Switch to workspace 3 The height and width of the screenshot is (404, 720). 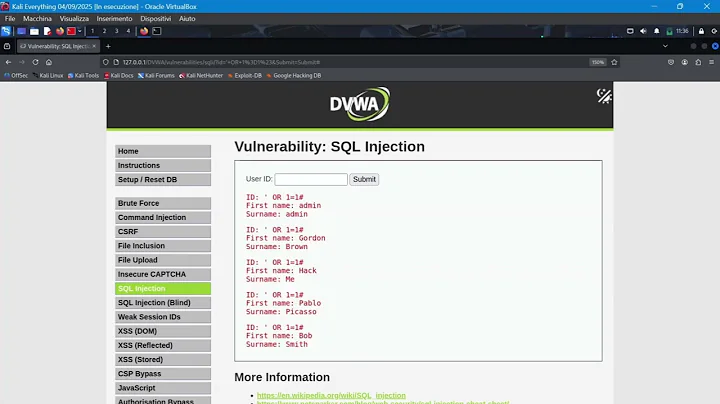(116, 31)
